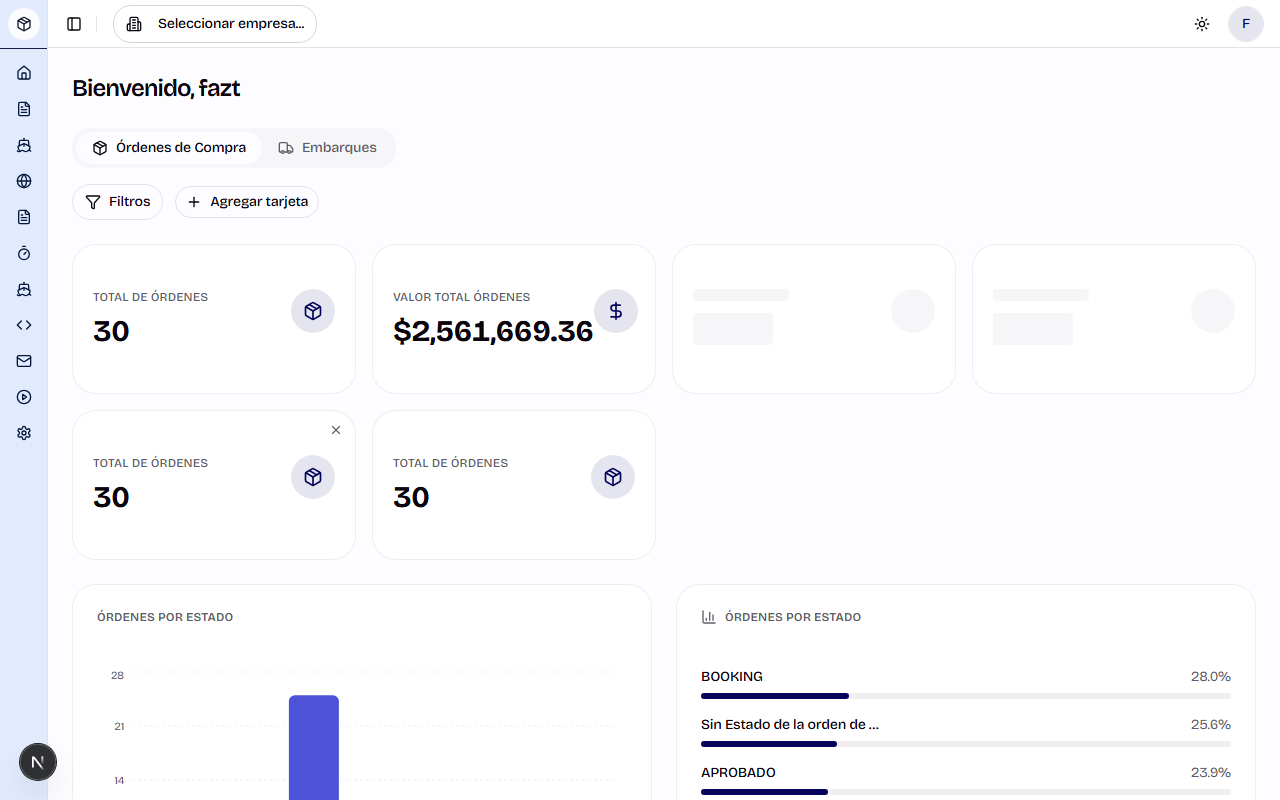Open settings gear in the sidebar
This screenshot has width=1280, height=800.
(24, 433)
